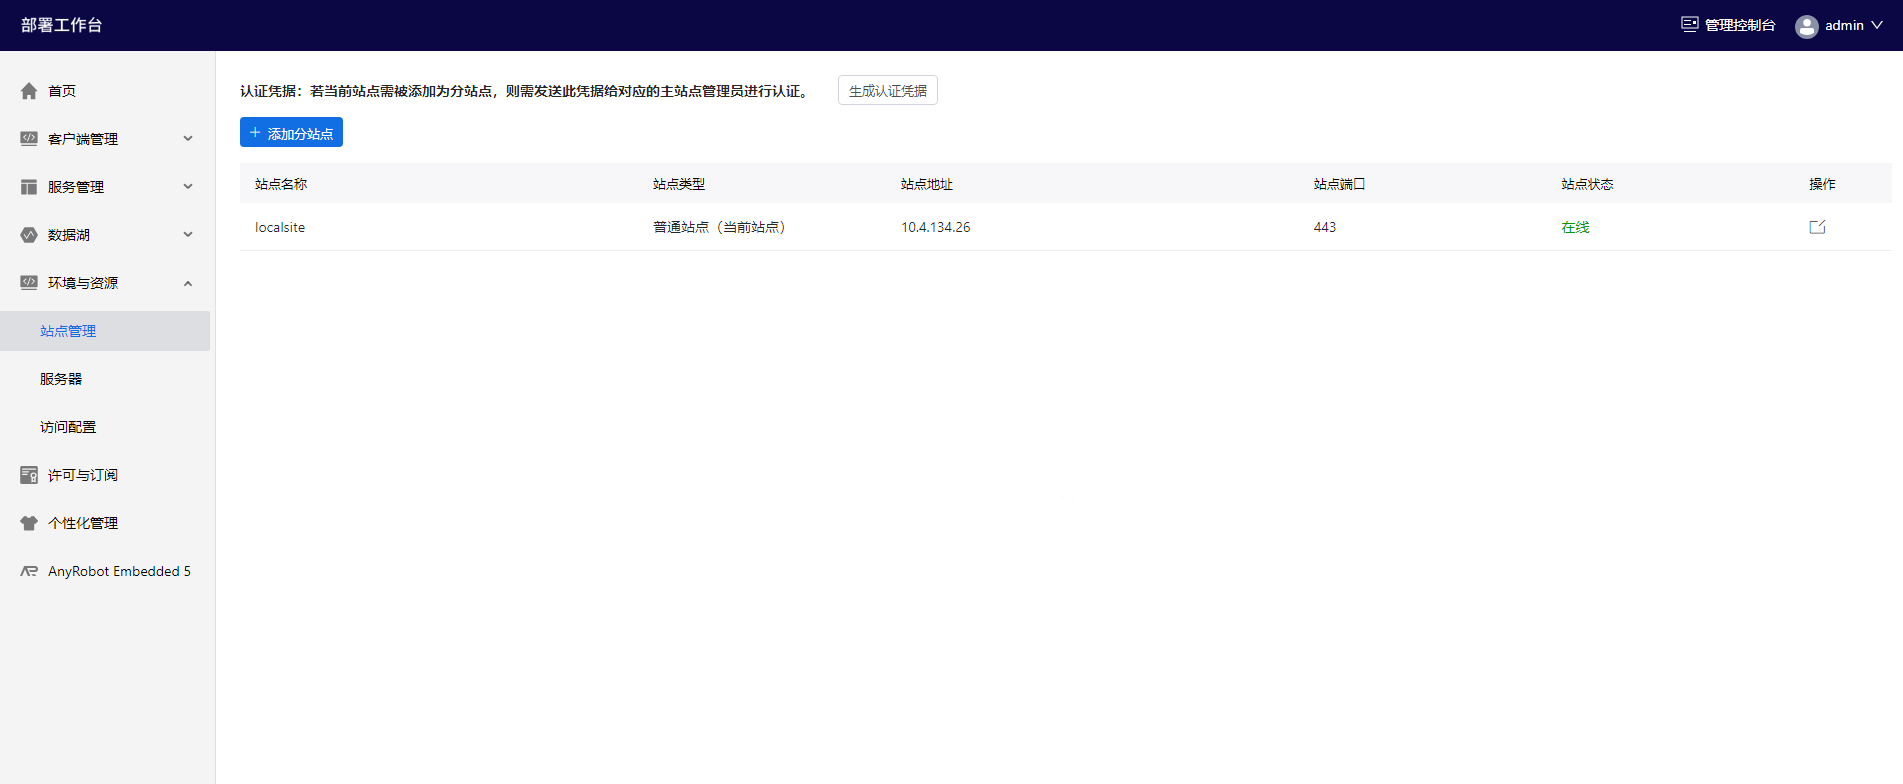
Task: Collapse the 环境与资源 chevron
Action: 188,283
